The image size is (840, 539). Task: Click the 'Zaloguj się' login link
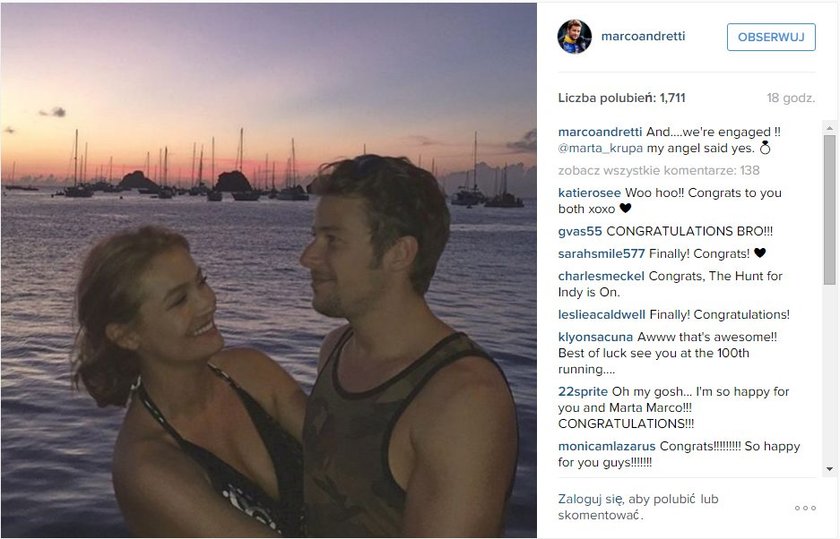(x=590, y=499)
